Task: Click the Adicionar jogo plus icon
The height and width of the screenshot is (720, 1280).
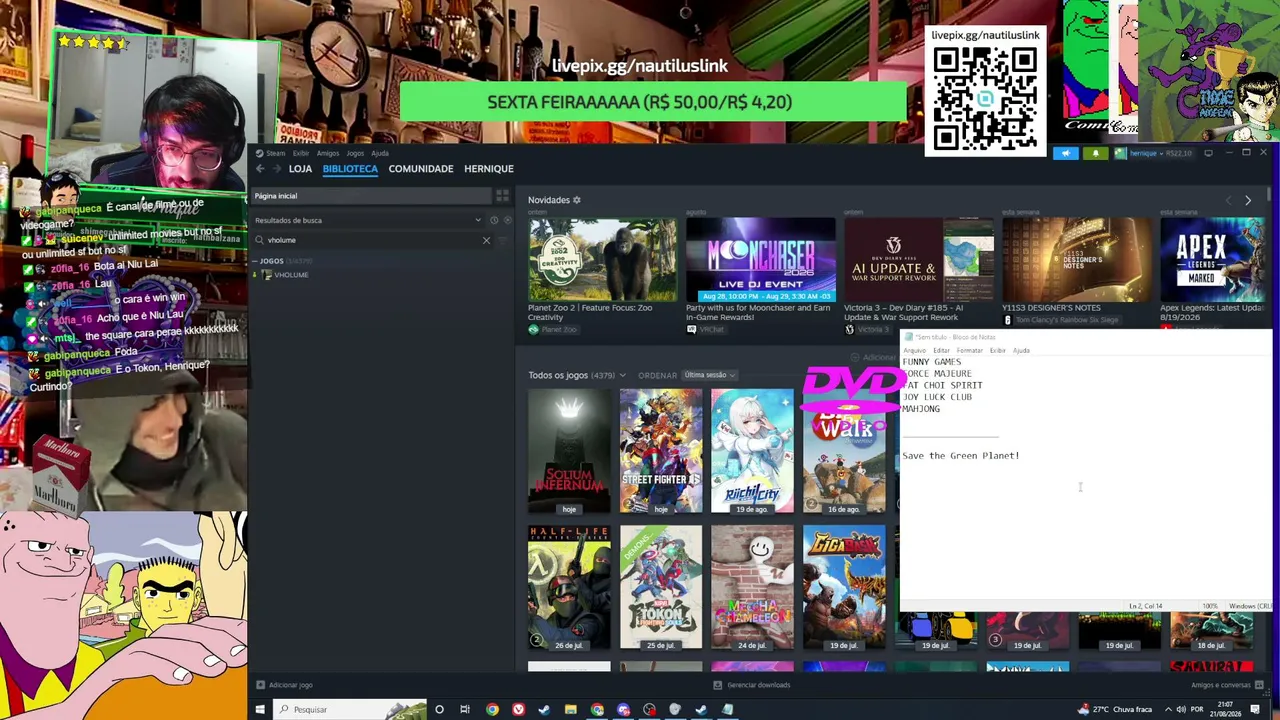Action: (x=260, y=685)
